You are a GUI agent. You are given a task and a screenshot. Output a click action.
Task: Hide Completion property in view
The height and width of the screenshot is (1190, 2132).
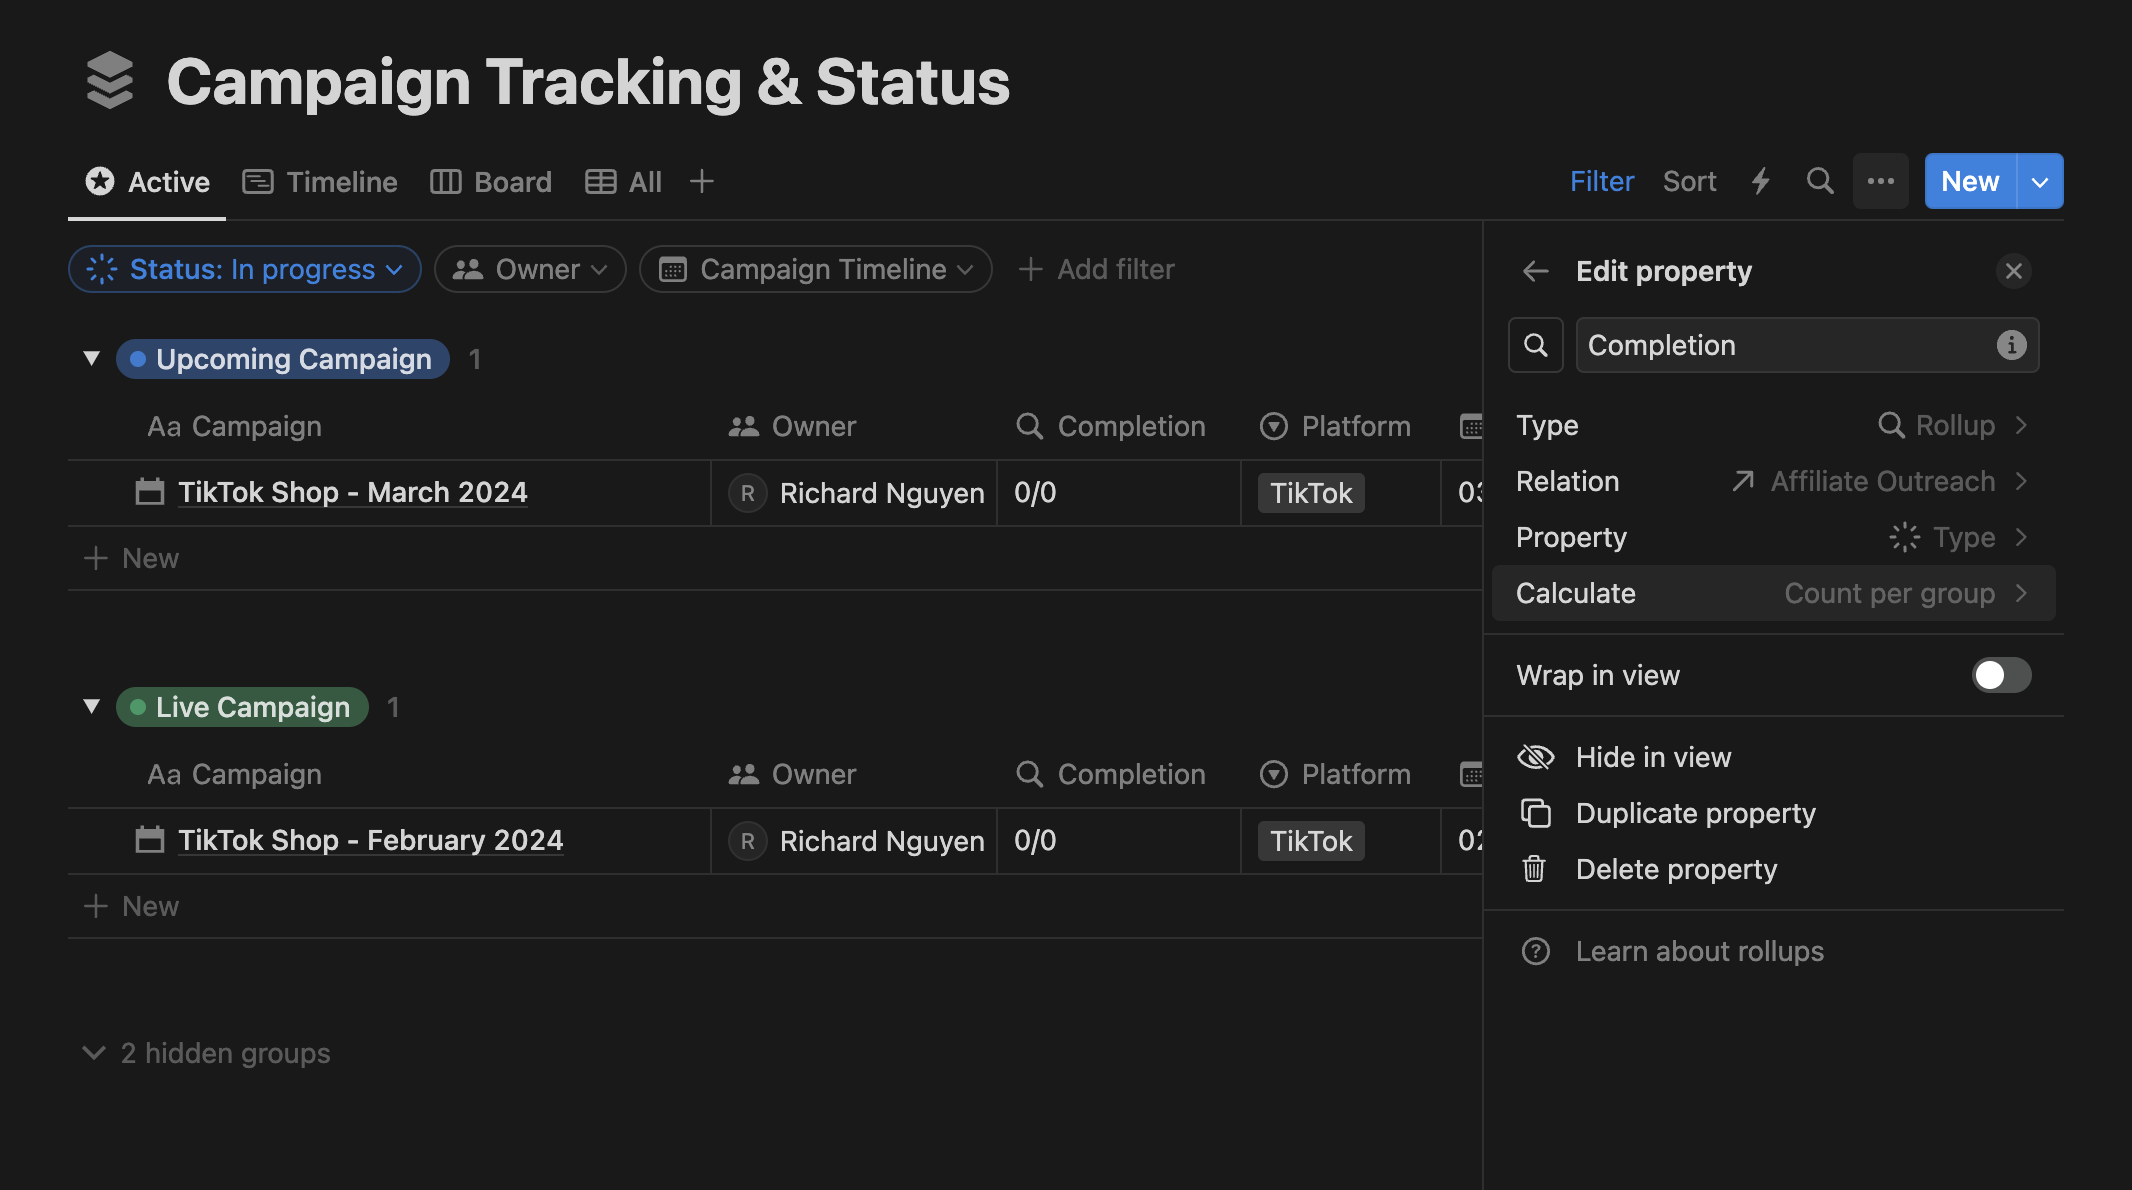pyautogui.click(x=1653, y=757)
